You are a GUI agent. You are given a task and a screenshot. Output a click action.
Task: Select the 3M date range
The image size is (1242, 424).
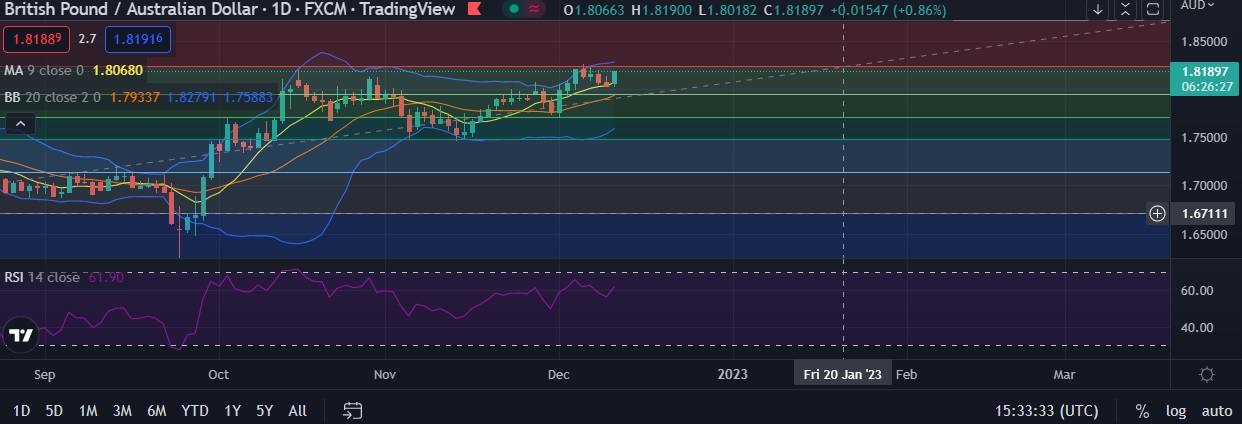pyautogui.click(x=122, y=411)
